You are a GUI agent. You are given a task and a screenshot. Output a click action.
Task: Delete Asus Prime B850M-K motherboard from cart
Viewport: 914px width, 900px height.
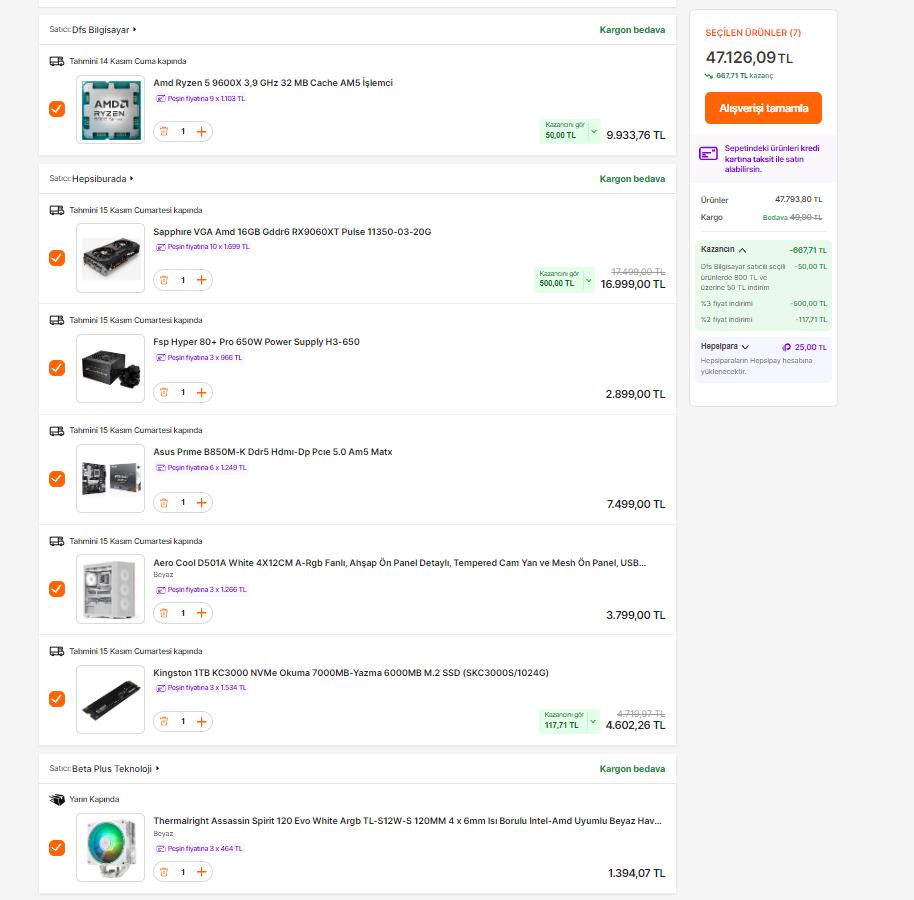(164, 502)
